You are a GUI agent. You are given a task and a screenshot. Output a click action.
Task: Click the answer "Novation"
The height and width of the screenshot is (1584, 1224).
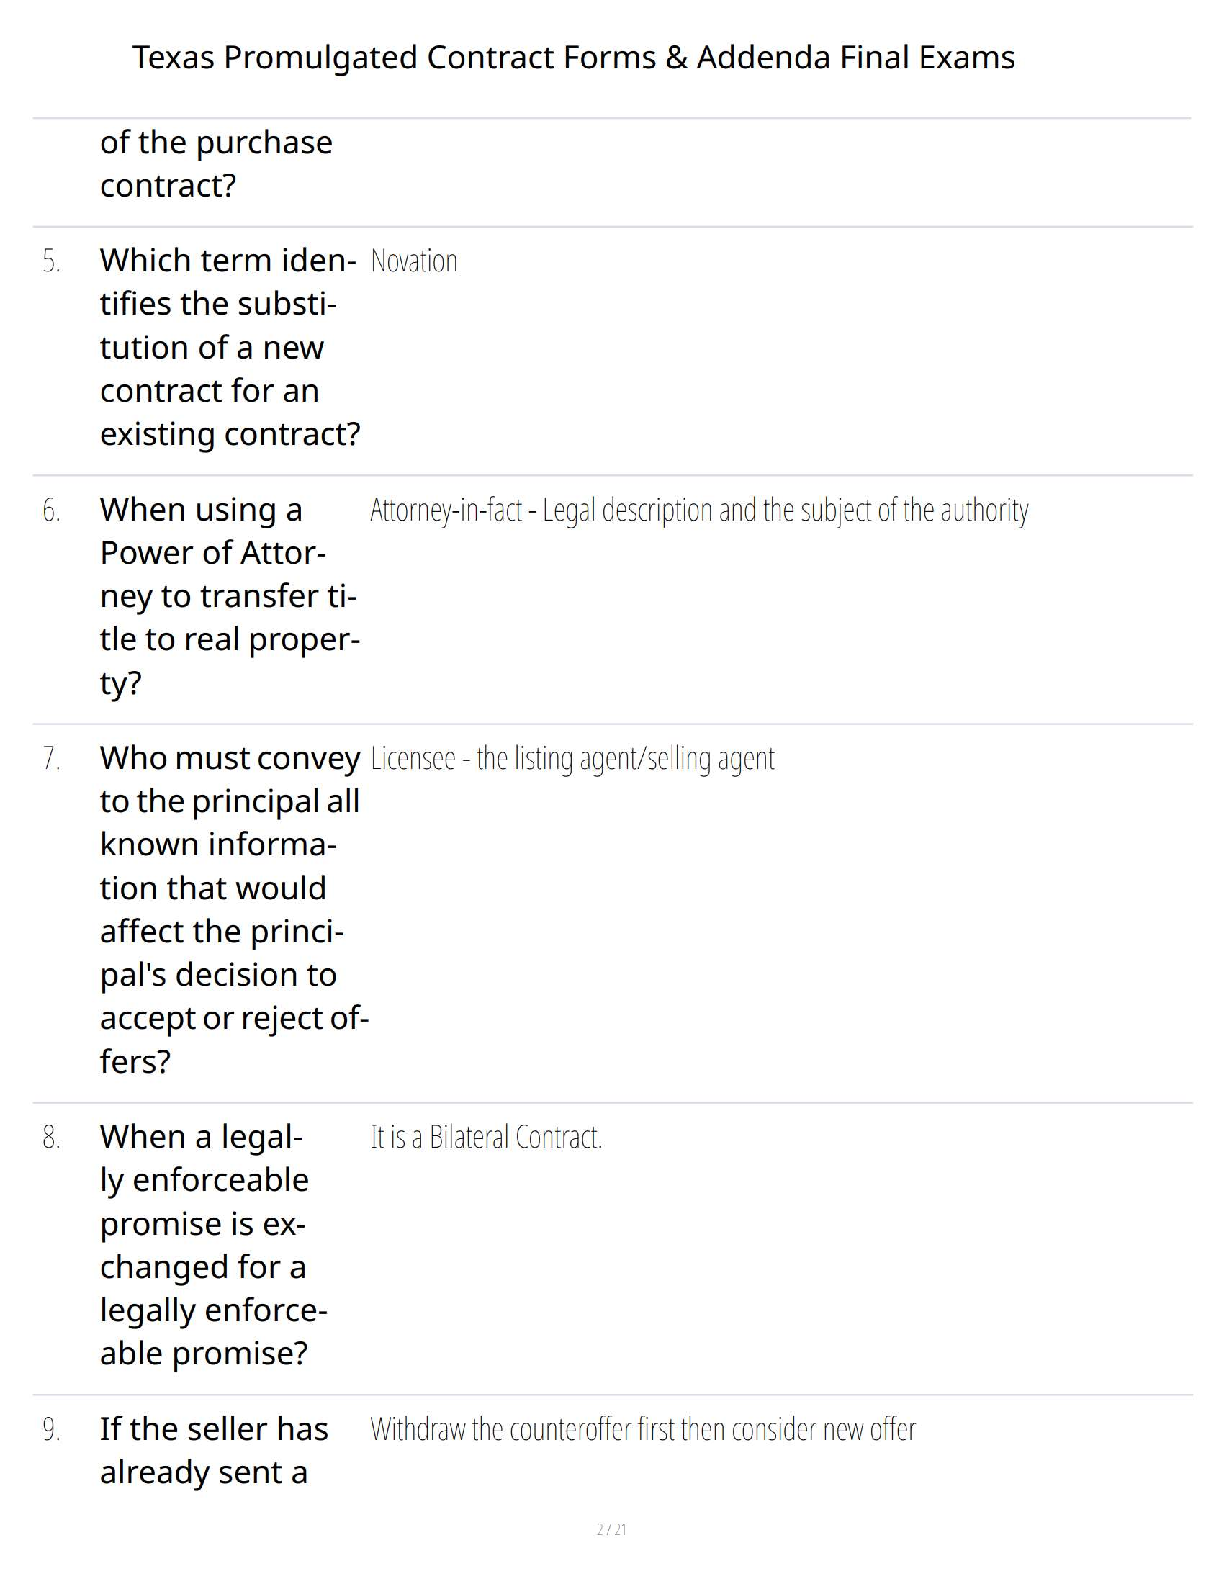pyautogui.click(x=414, y=262)
